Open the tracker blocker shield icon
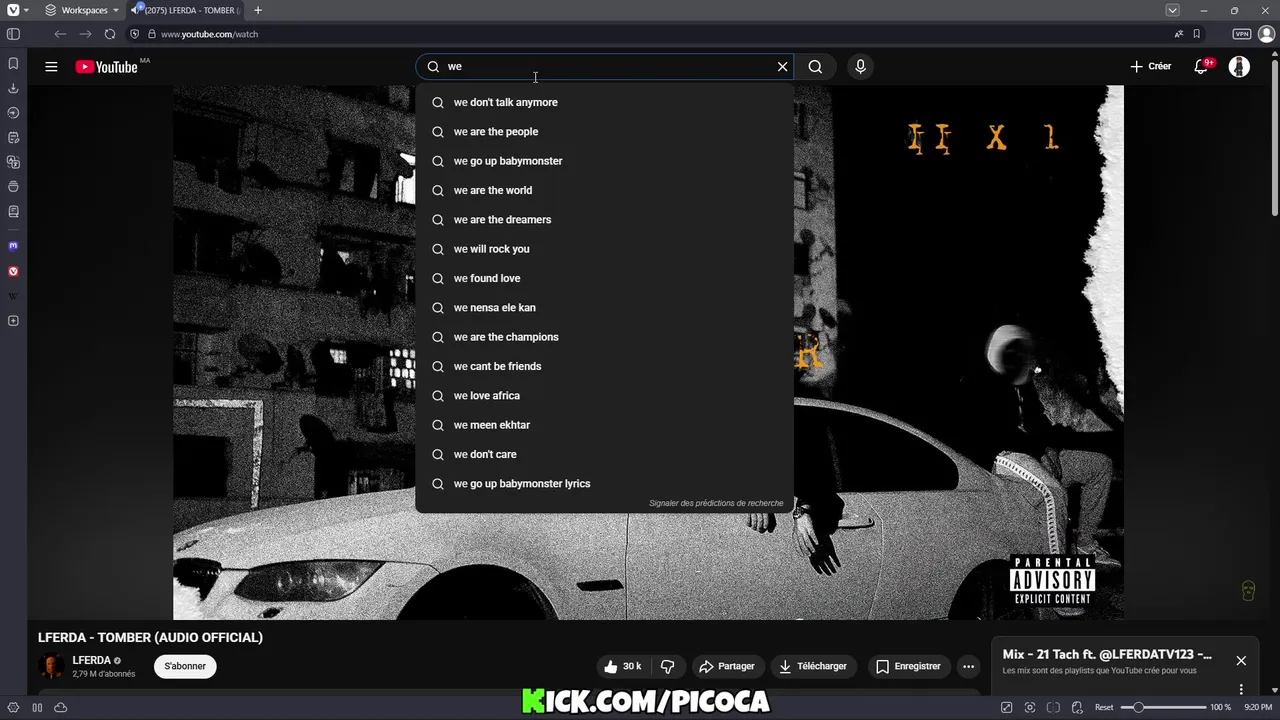Screen dimensions: 1280x720 (135, 34)
